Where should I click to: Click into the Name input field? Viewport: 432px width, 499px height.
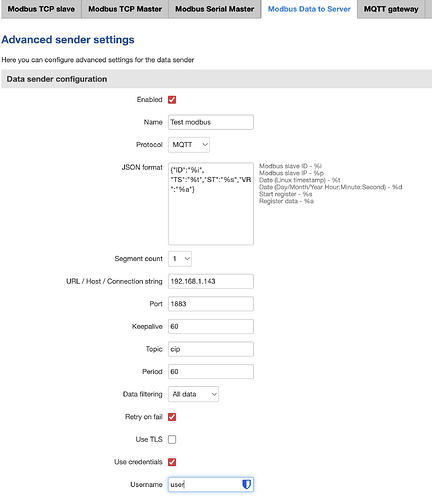coord(211,122)
